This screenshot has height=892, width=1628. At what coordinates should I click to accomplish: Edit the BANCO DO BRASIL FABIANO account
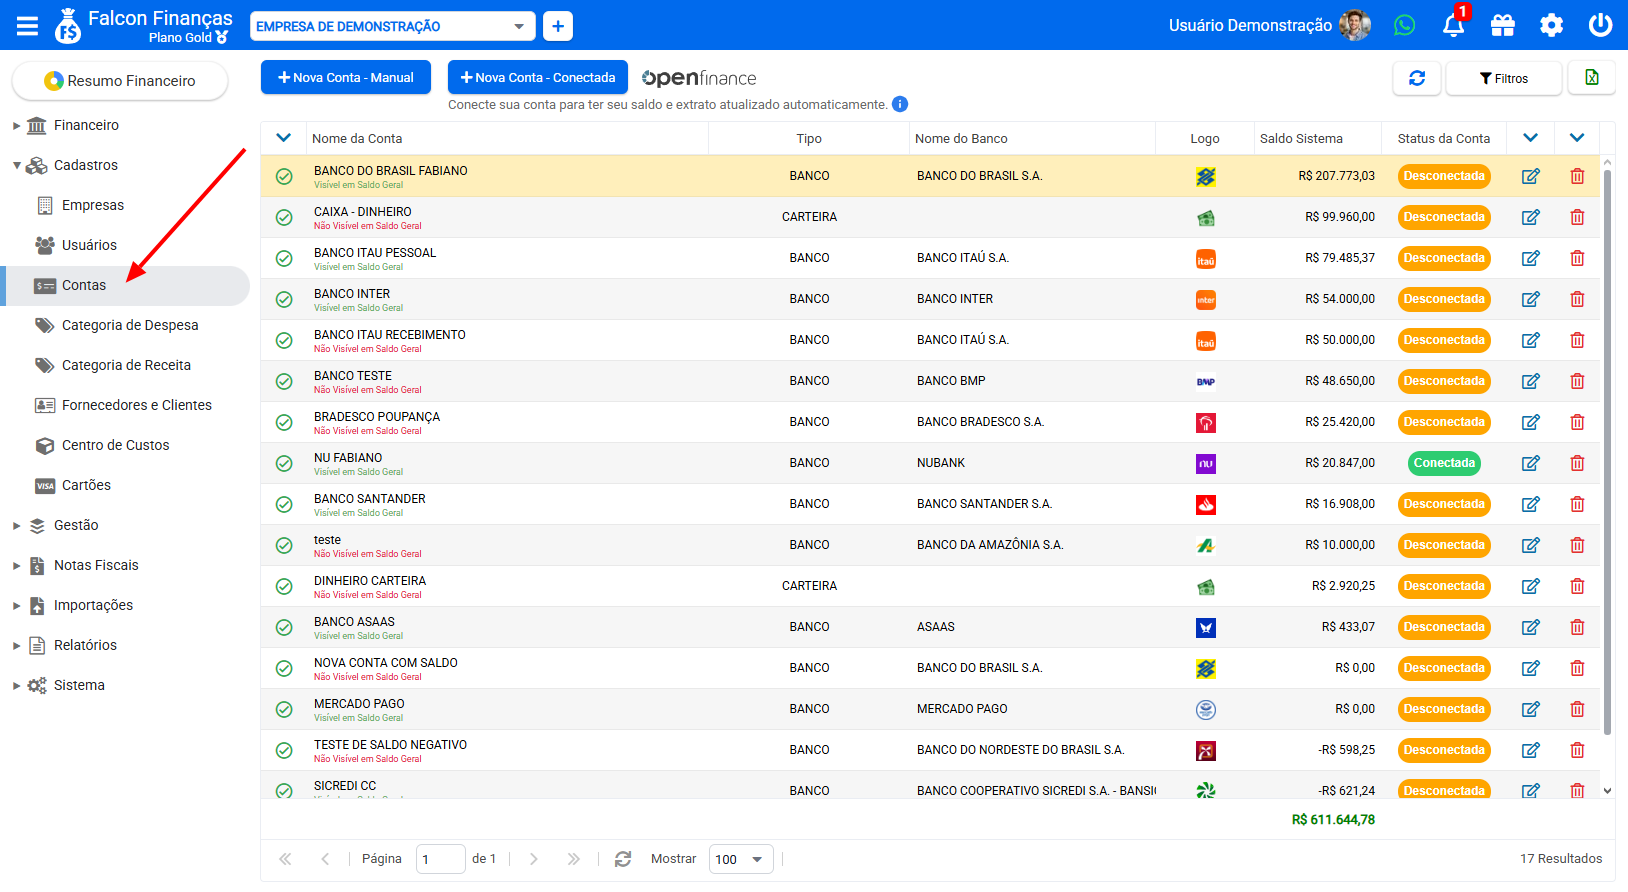pos(1531,176)
